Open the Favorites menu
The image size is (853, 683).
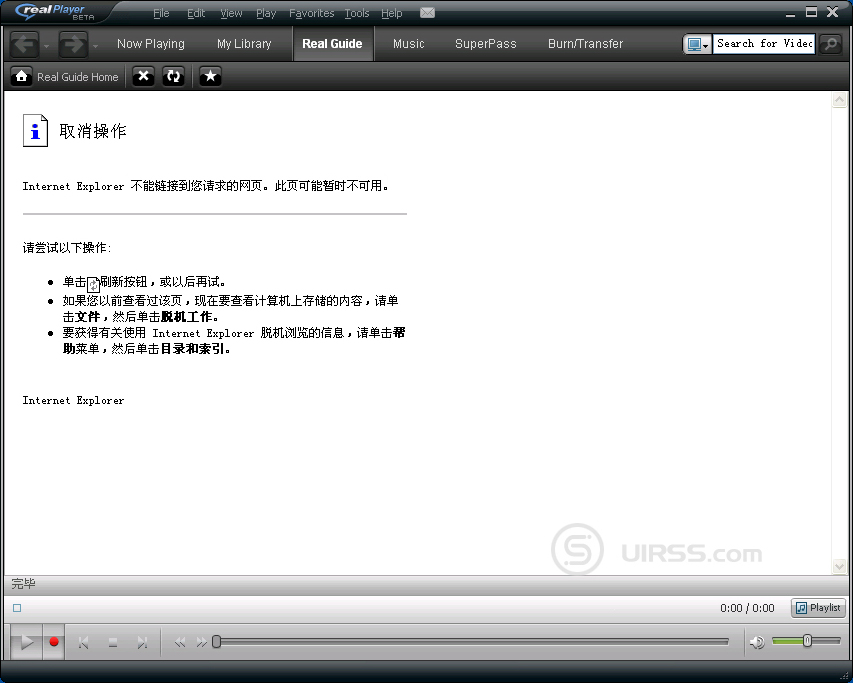pyautogui.click(x=311, y=13)
